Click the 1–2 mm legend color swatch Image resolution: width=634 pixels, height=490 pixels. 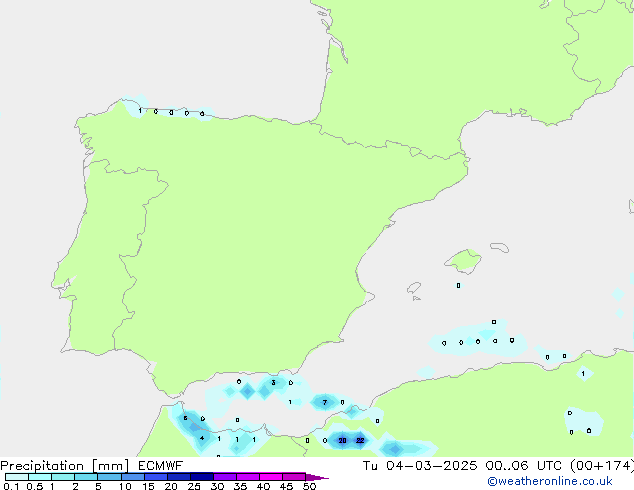(63, 477)
